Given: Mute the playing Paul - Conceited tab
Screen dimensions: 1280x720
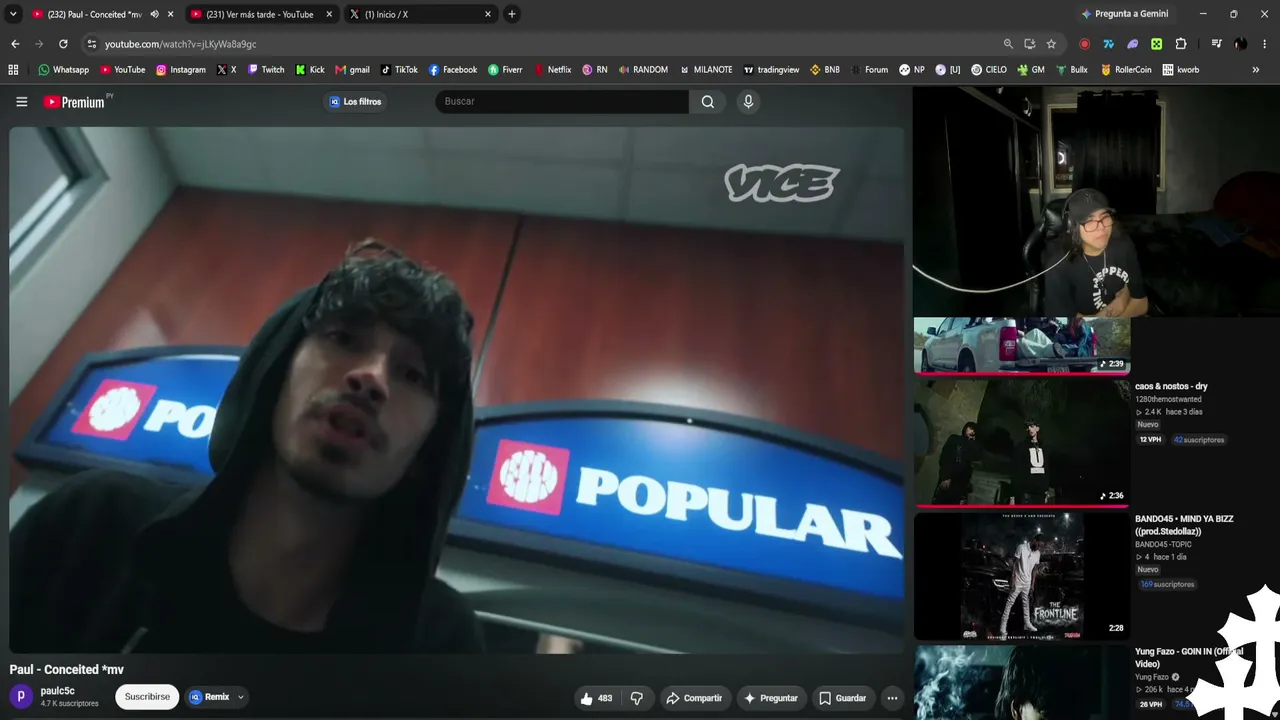Looking at the screenshot, I should (x=154, y=14).
